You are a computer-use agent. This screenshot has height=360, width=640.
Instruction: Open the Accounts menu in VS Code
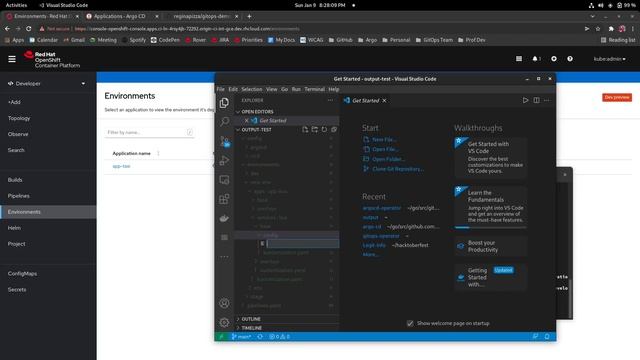pos(224,303)
